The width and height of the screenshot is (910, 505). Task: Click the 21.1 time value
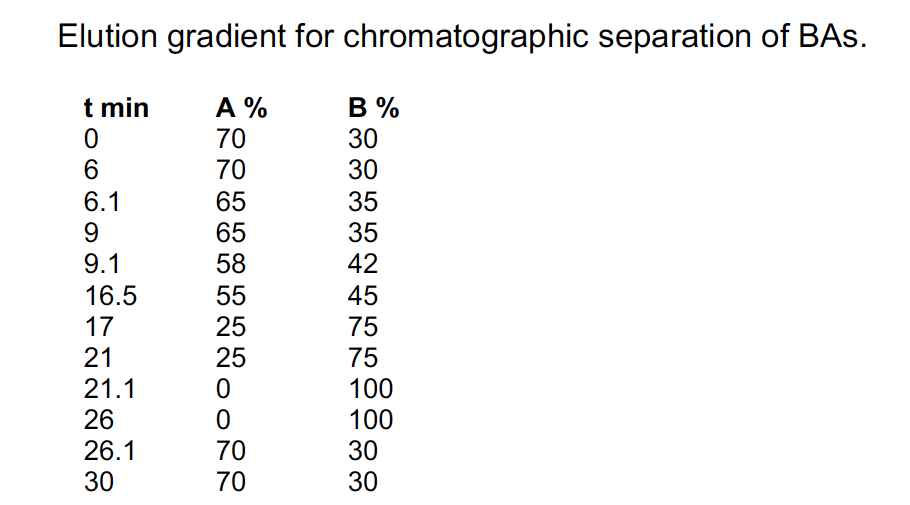click(110, 388)
